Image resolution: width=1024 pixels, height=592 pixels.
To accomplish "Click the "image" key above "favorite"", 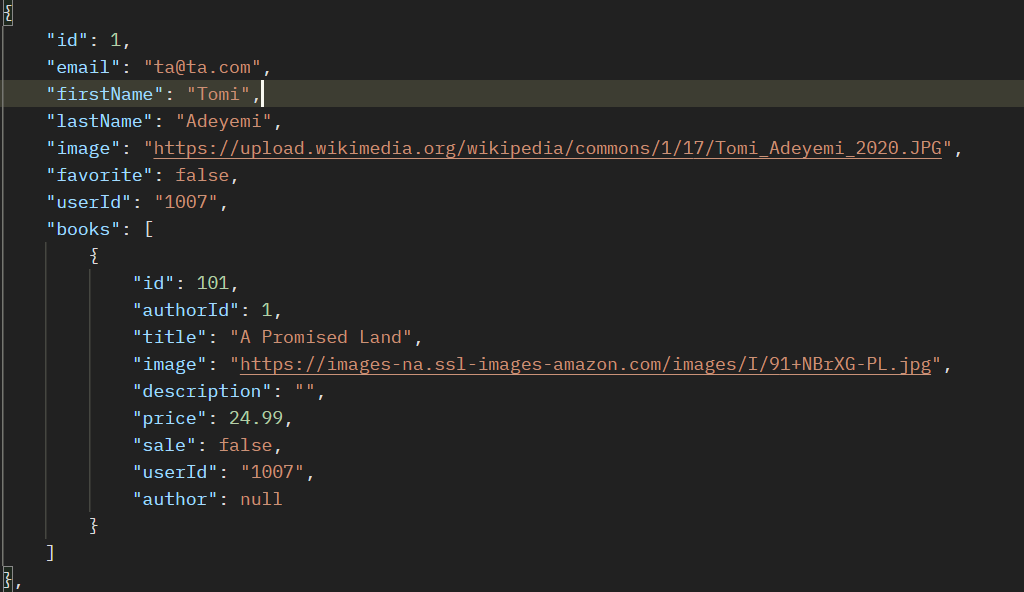I will [83, 148].
